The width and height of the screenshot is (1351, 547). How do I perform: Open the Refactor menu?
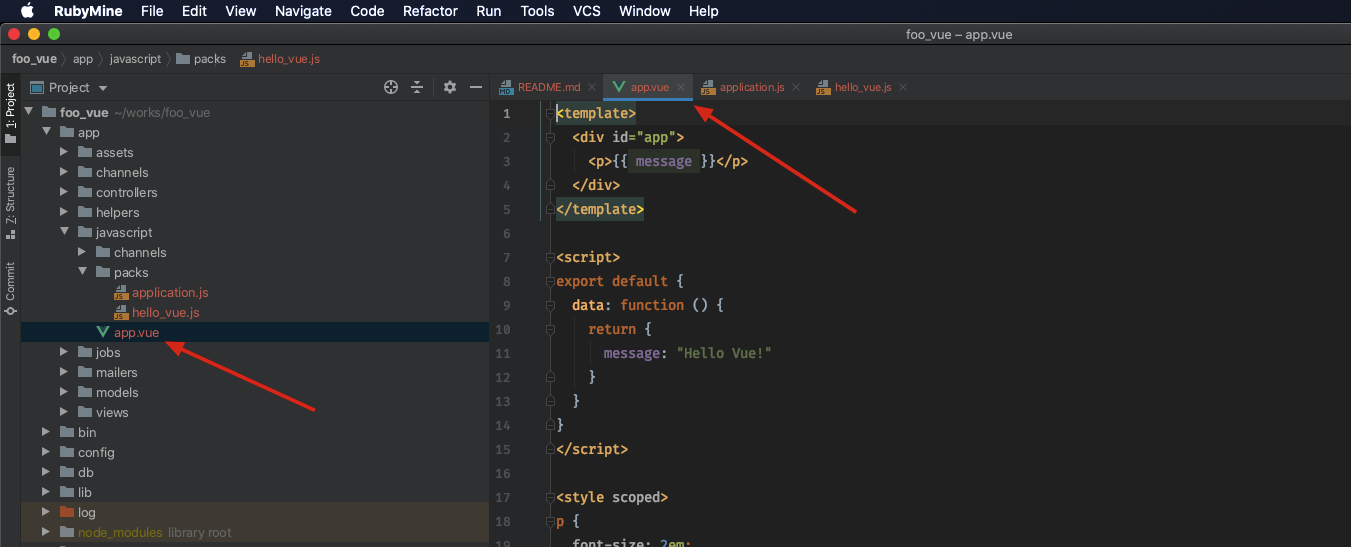430,11
